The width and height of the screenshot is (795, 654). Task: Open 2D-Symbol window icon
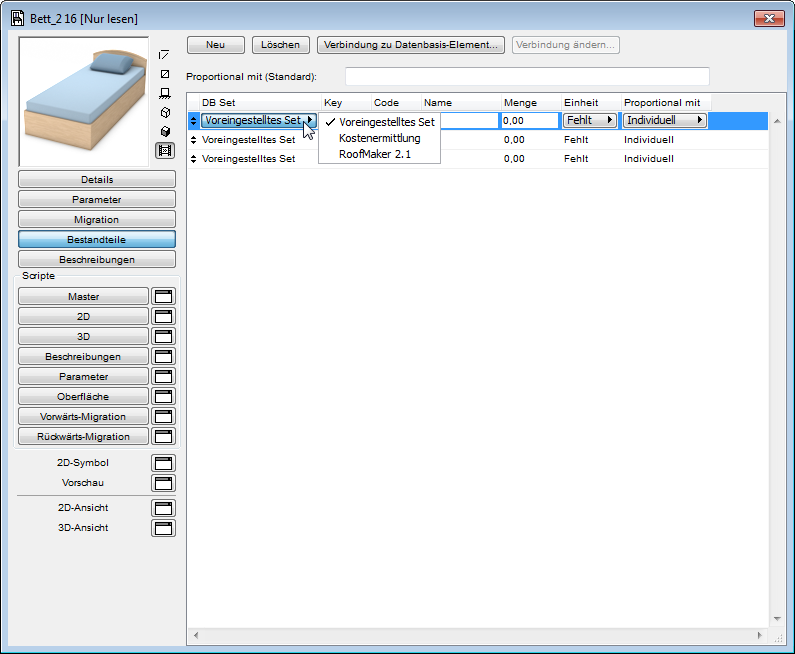(163, 463)
